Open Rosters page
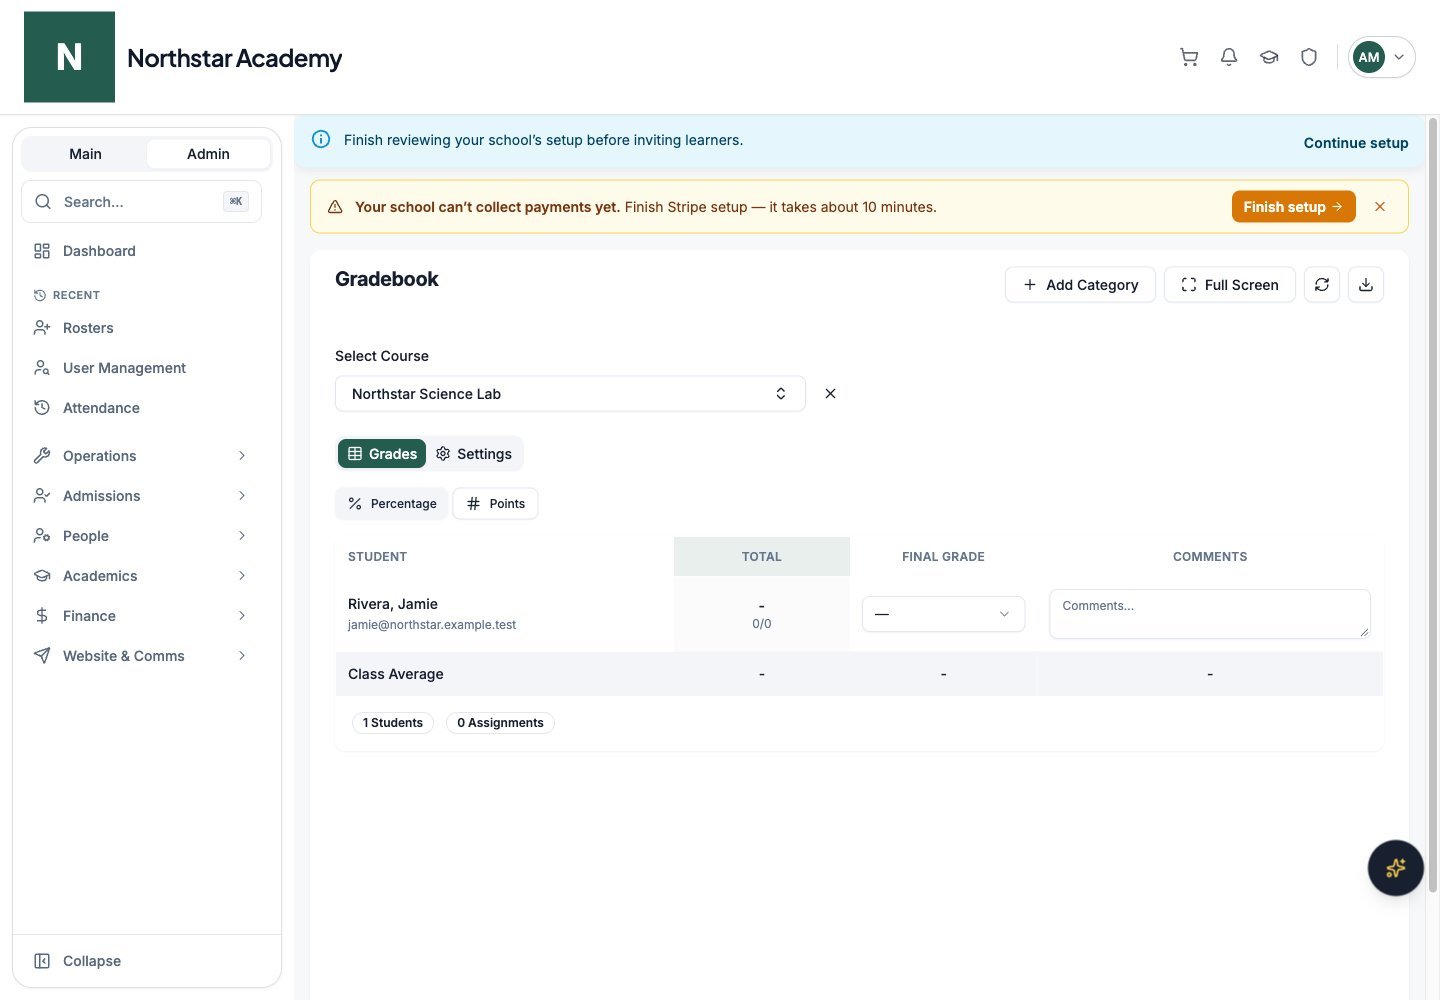 (141, 328)
